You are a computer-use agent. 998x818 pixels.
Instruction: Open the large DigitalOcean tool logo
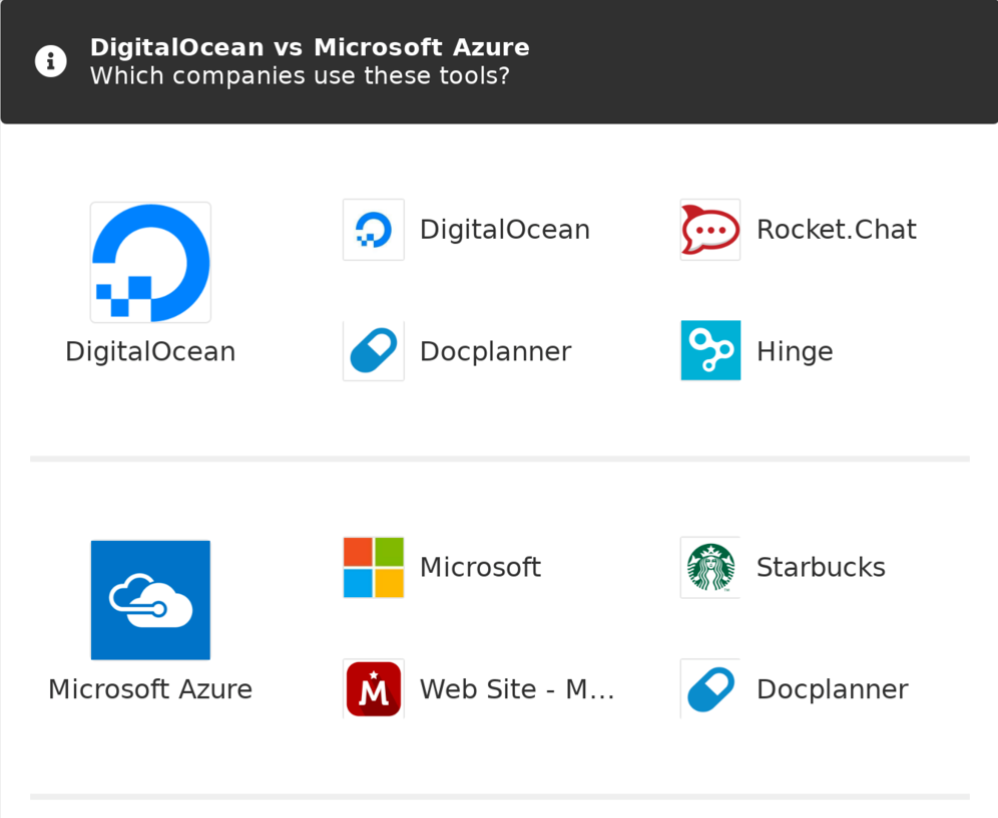151,262
